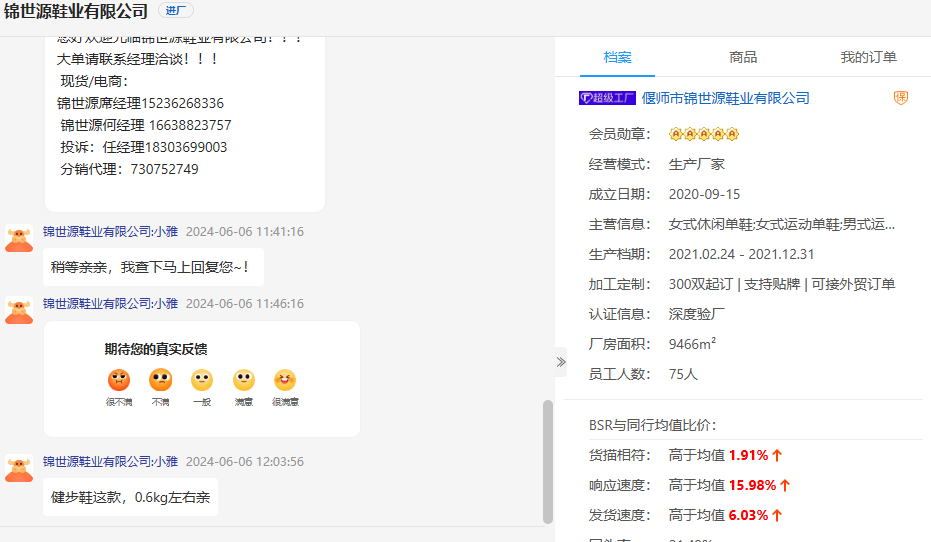Click the 很不满 angry face rating
Viewport: 931px width, 542px height.
point(119,381)
